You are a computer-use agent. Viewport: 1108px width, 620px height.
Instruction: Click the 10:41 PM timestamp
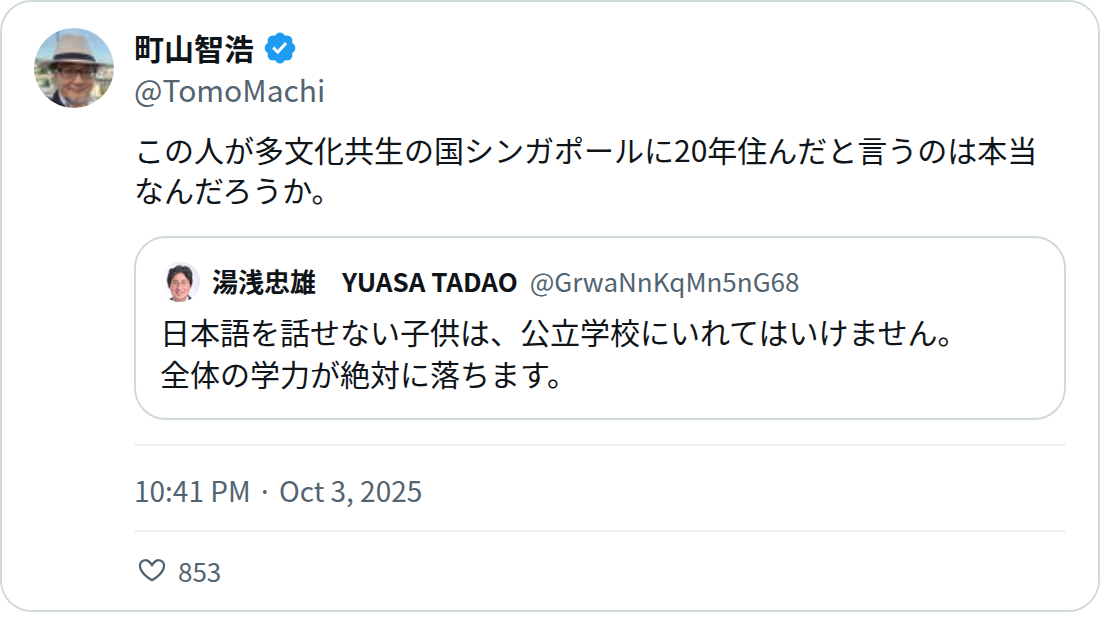tap(192, 492)
